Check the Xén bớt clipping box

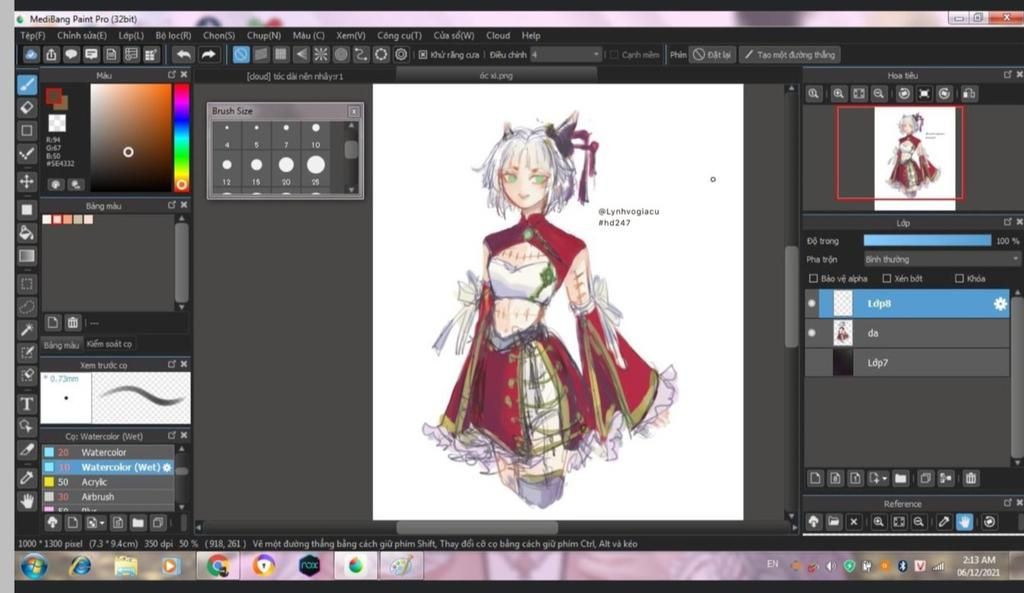point(886,278)
